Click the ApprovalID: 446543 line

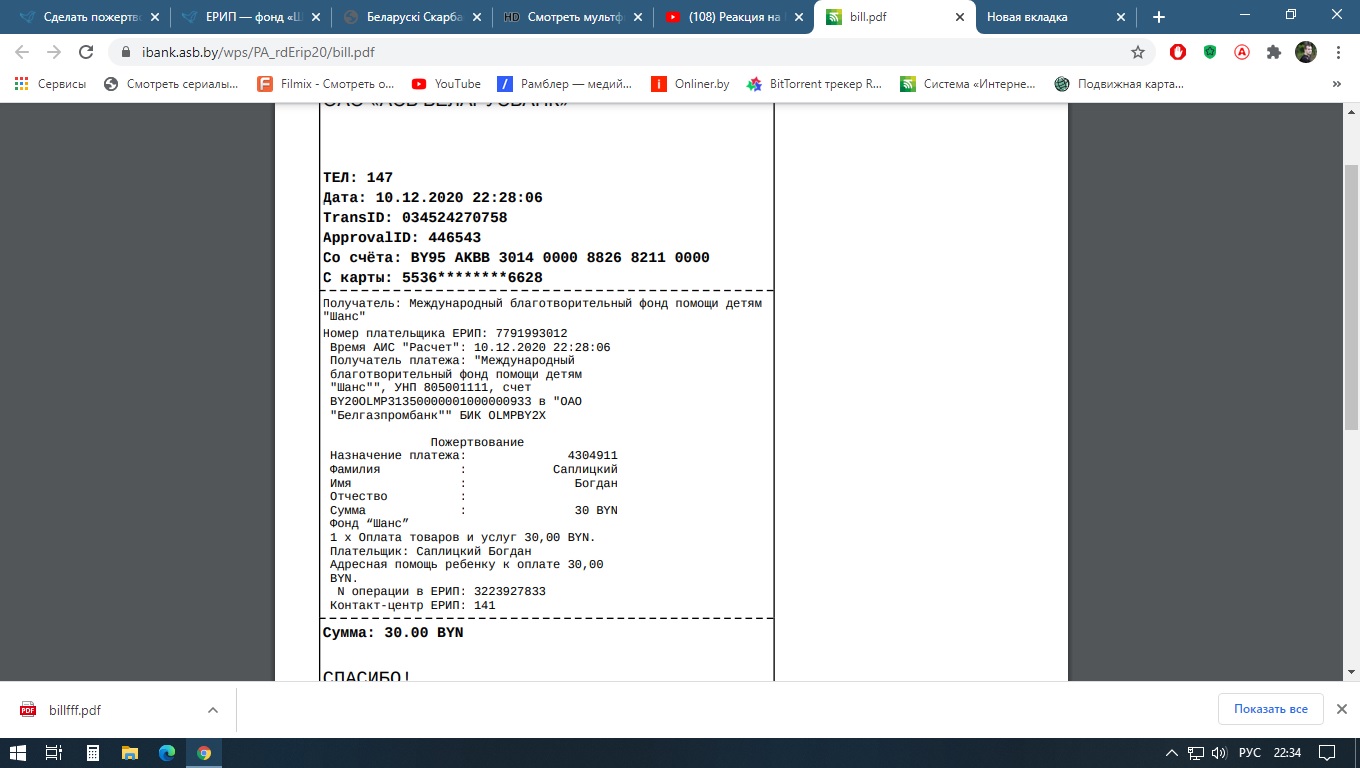[x=402, y=237]
